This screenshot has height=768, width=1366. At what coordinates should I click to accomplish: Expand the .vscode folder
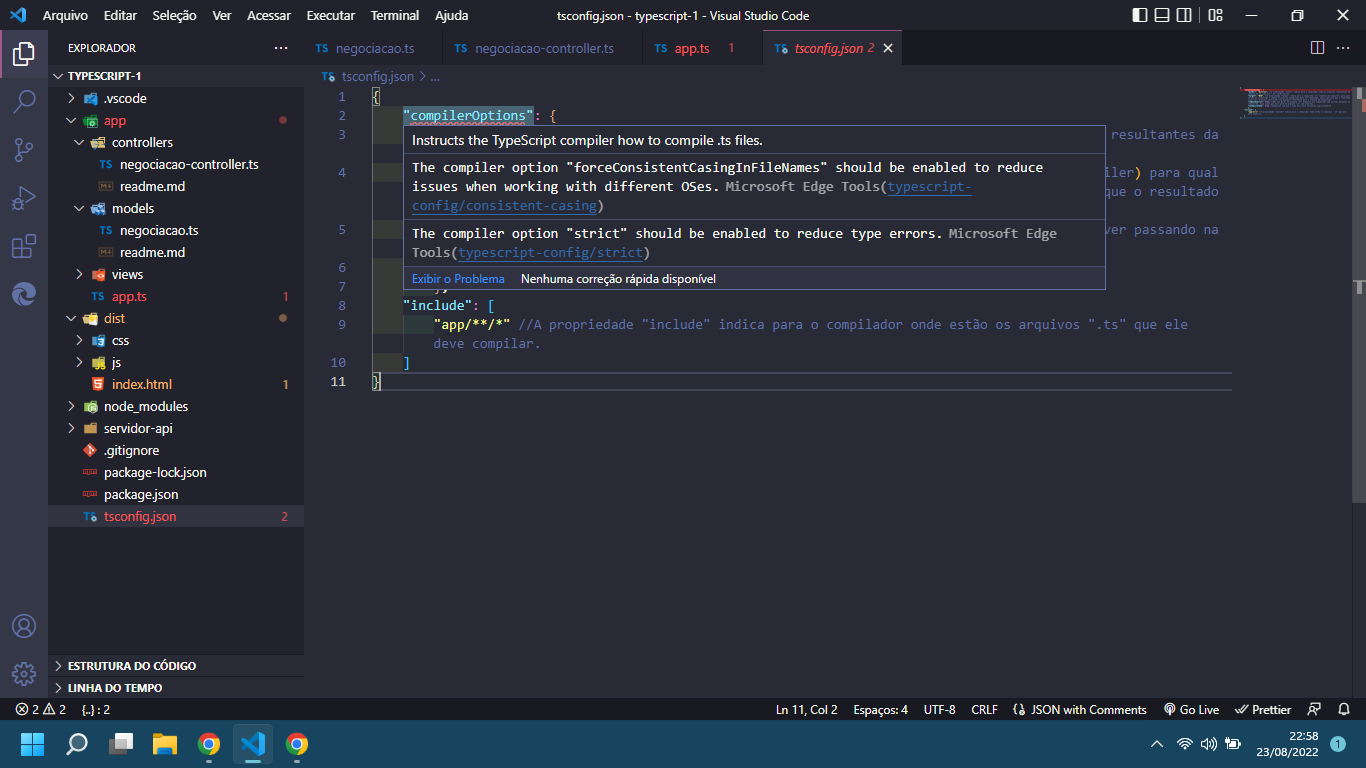coord(176,98)
